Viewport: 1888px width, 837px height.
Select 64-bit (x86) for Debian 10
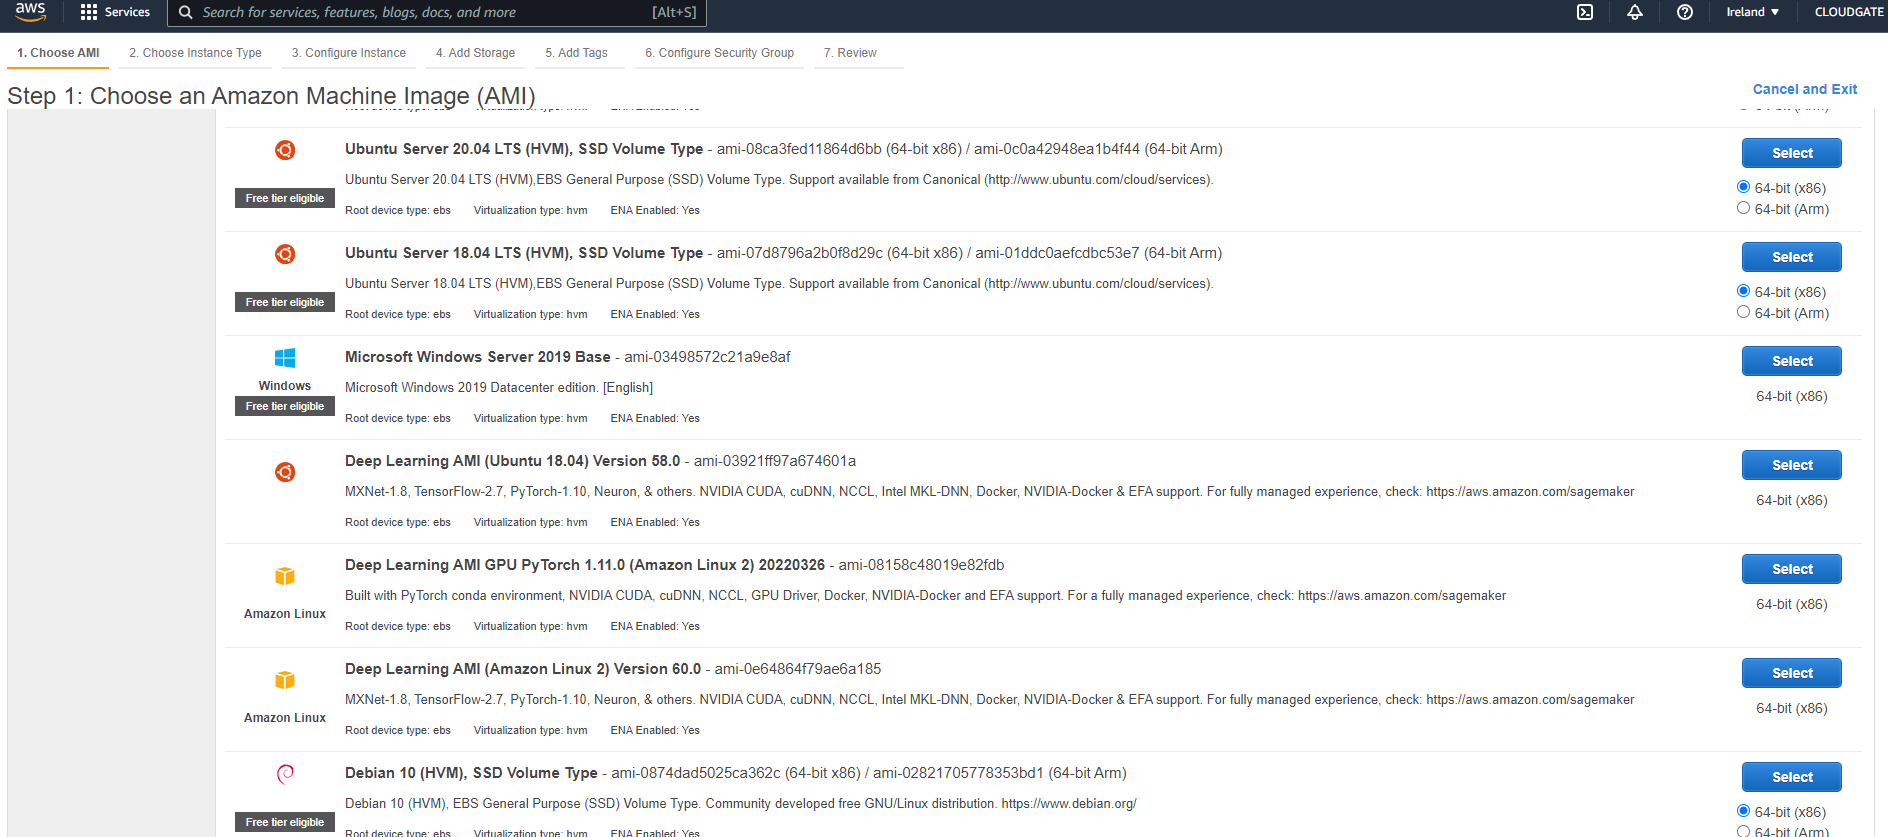point(1743,811)
